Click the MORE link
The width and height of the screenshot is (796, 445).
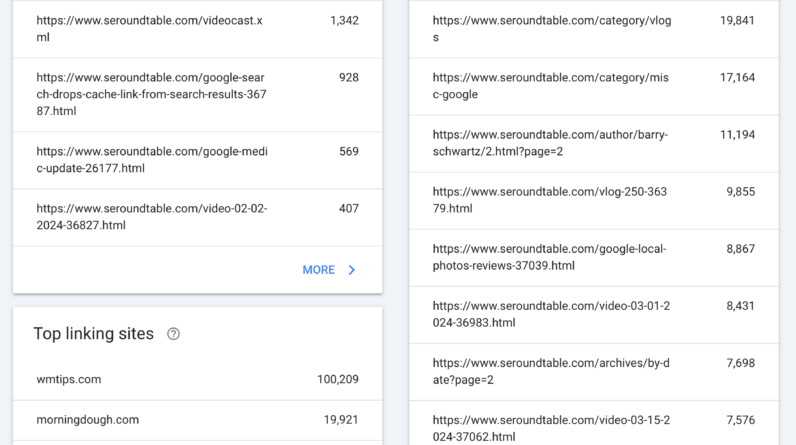coord(318,270)
